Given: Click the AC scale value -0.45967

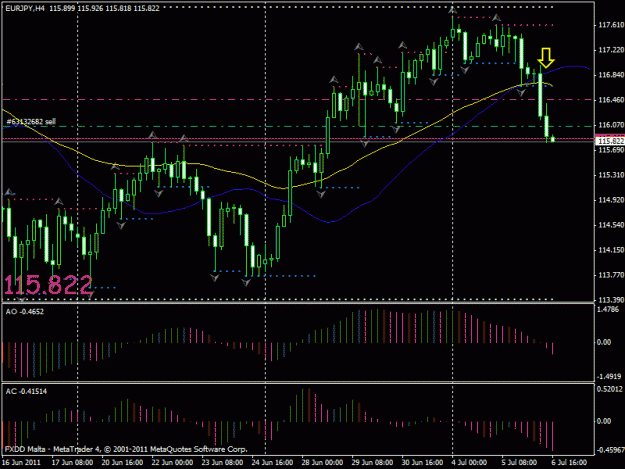Looking at the screenshot, I should (610, 451).
